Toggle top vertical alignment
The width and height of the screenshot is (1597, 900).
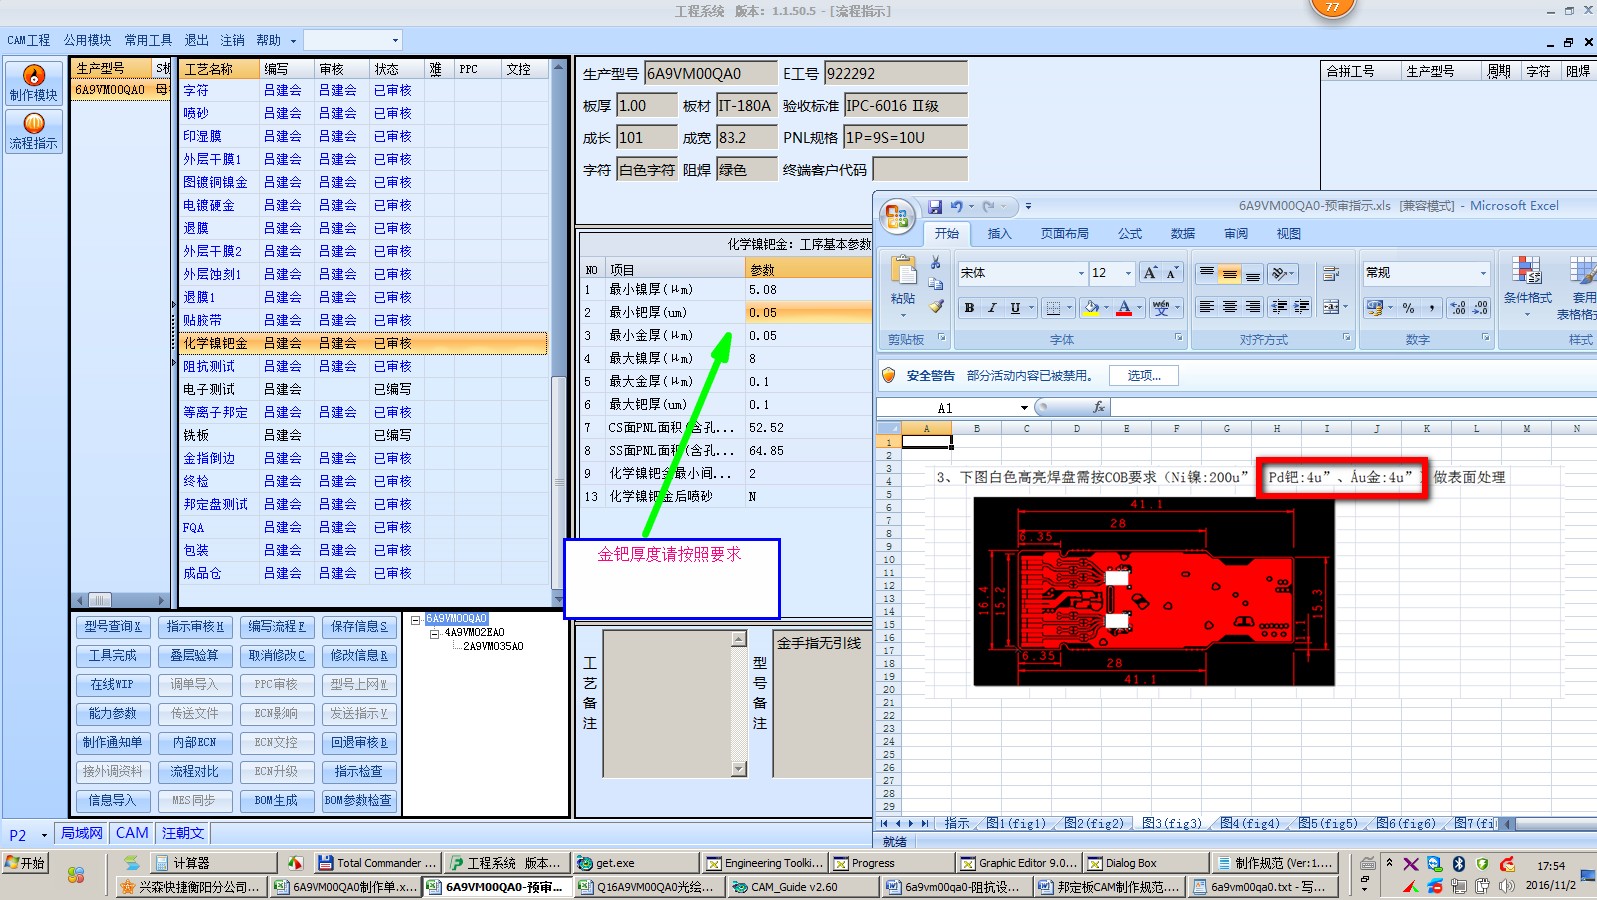coord(1207,273)
